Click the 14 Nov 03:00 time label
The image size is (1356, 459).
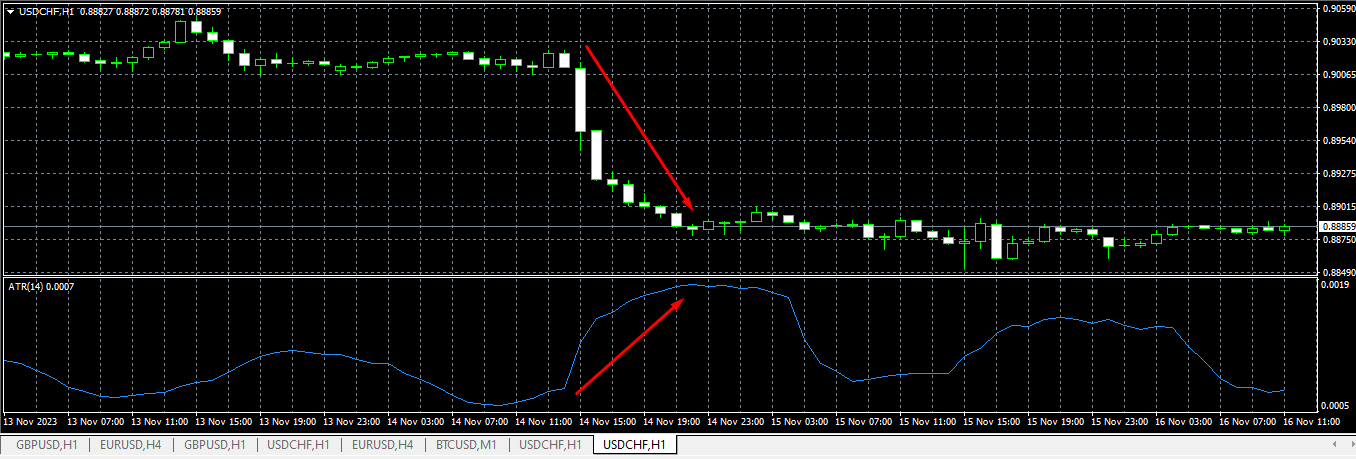418,422
